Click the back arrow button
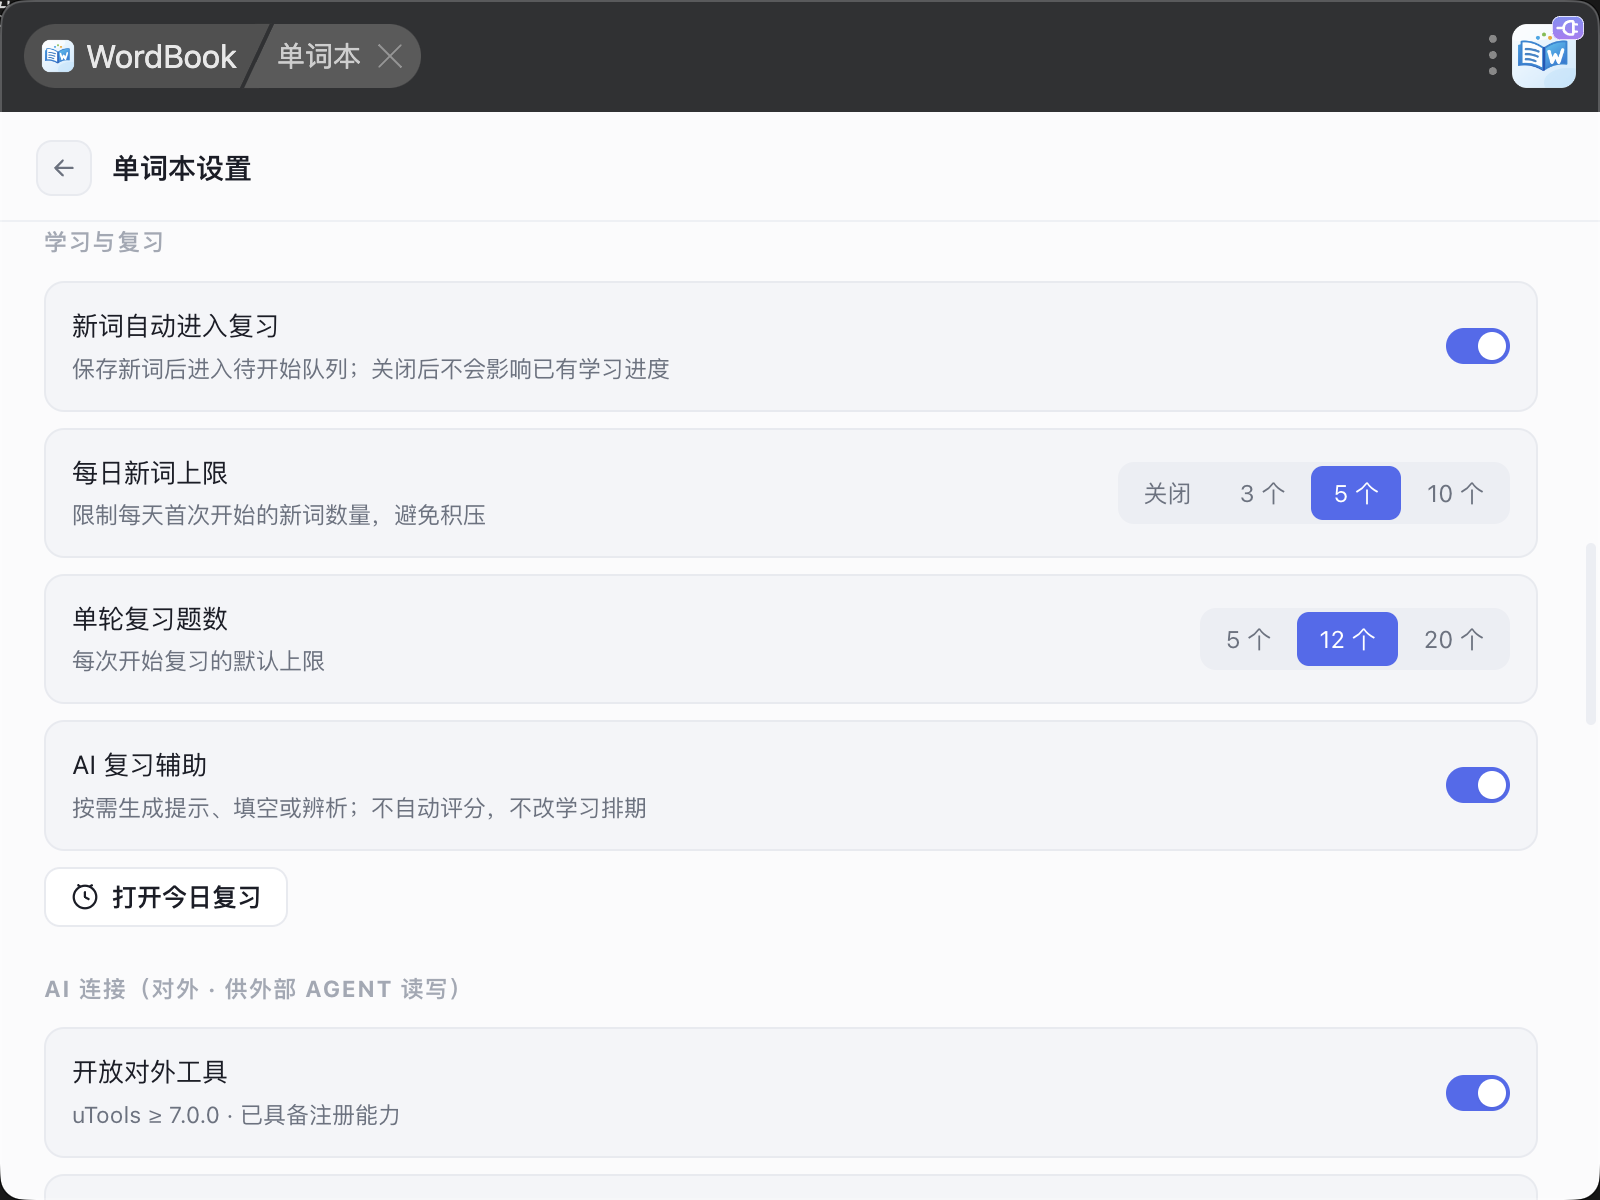Image resolution: width=1600 pixels, height=1200 pixels. [x=64, y=168]
